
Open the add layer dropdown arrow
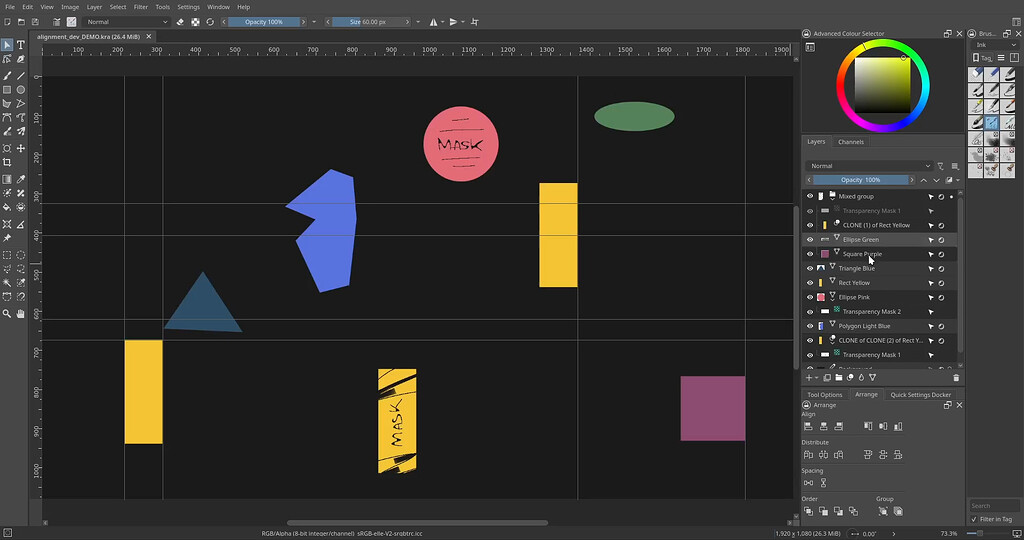pos(816,378)
